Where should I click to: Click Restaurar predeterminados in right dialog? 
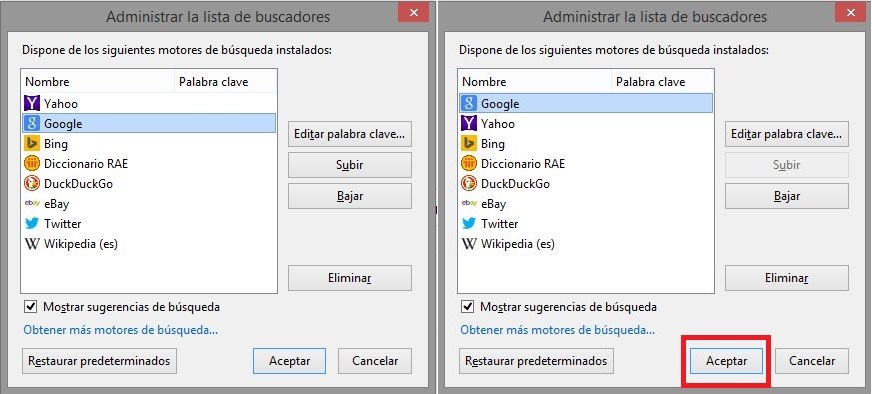pyautogui.click(x=536, y=361)
